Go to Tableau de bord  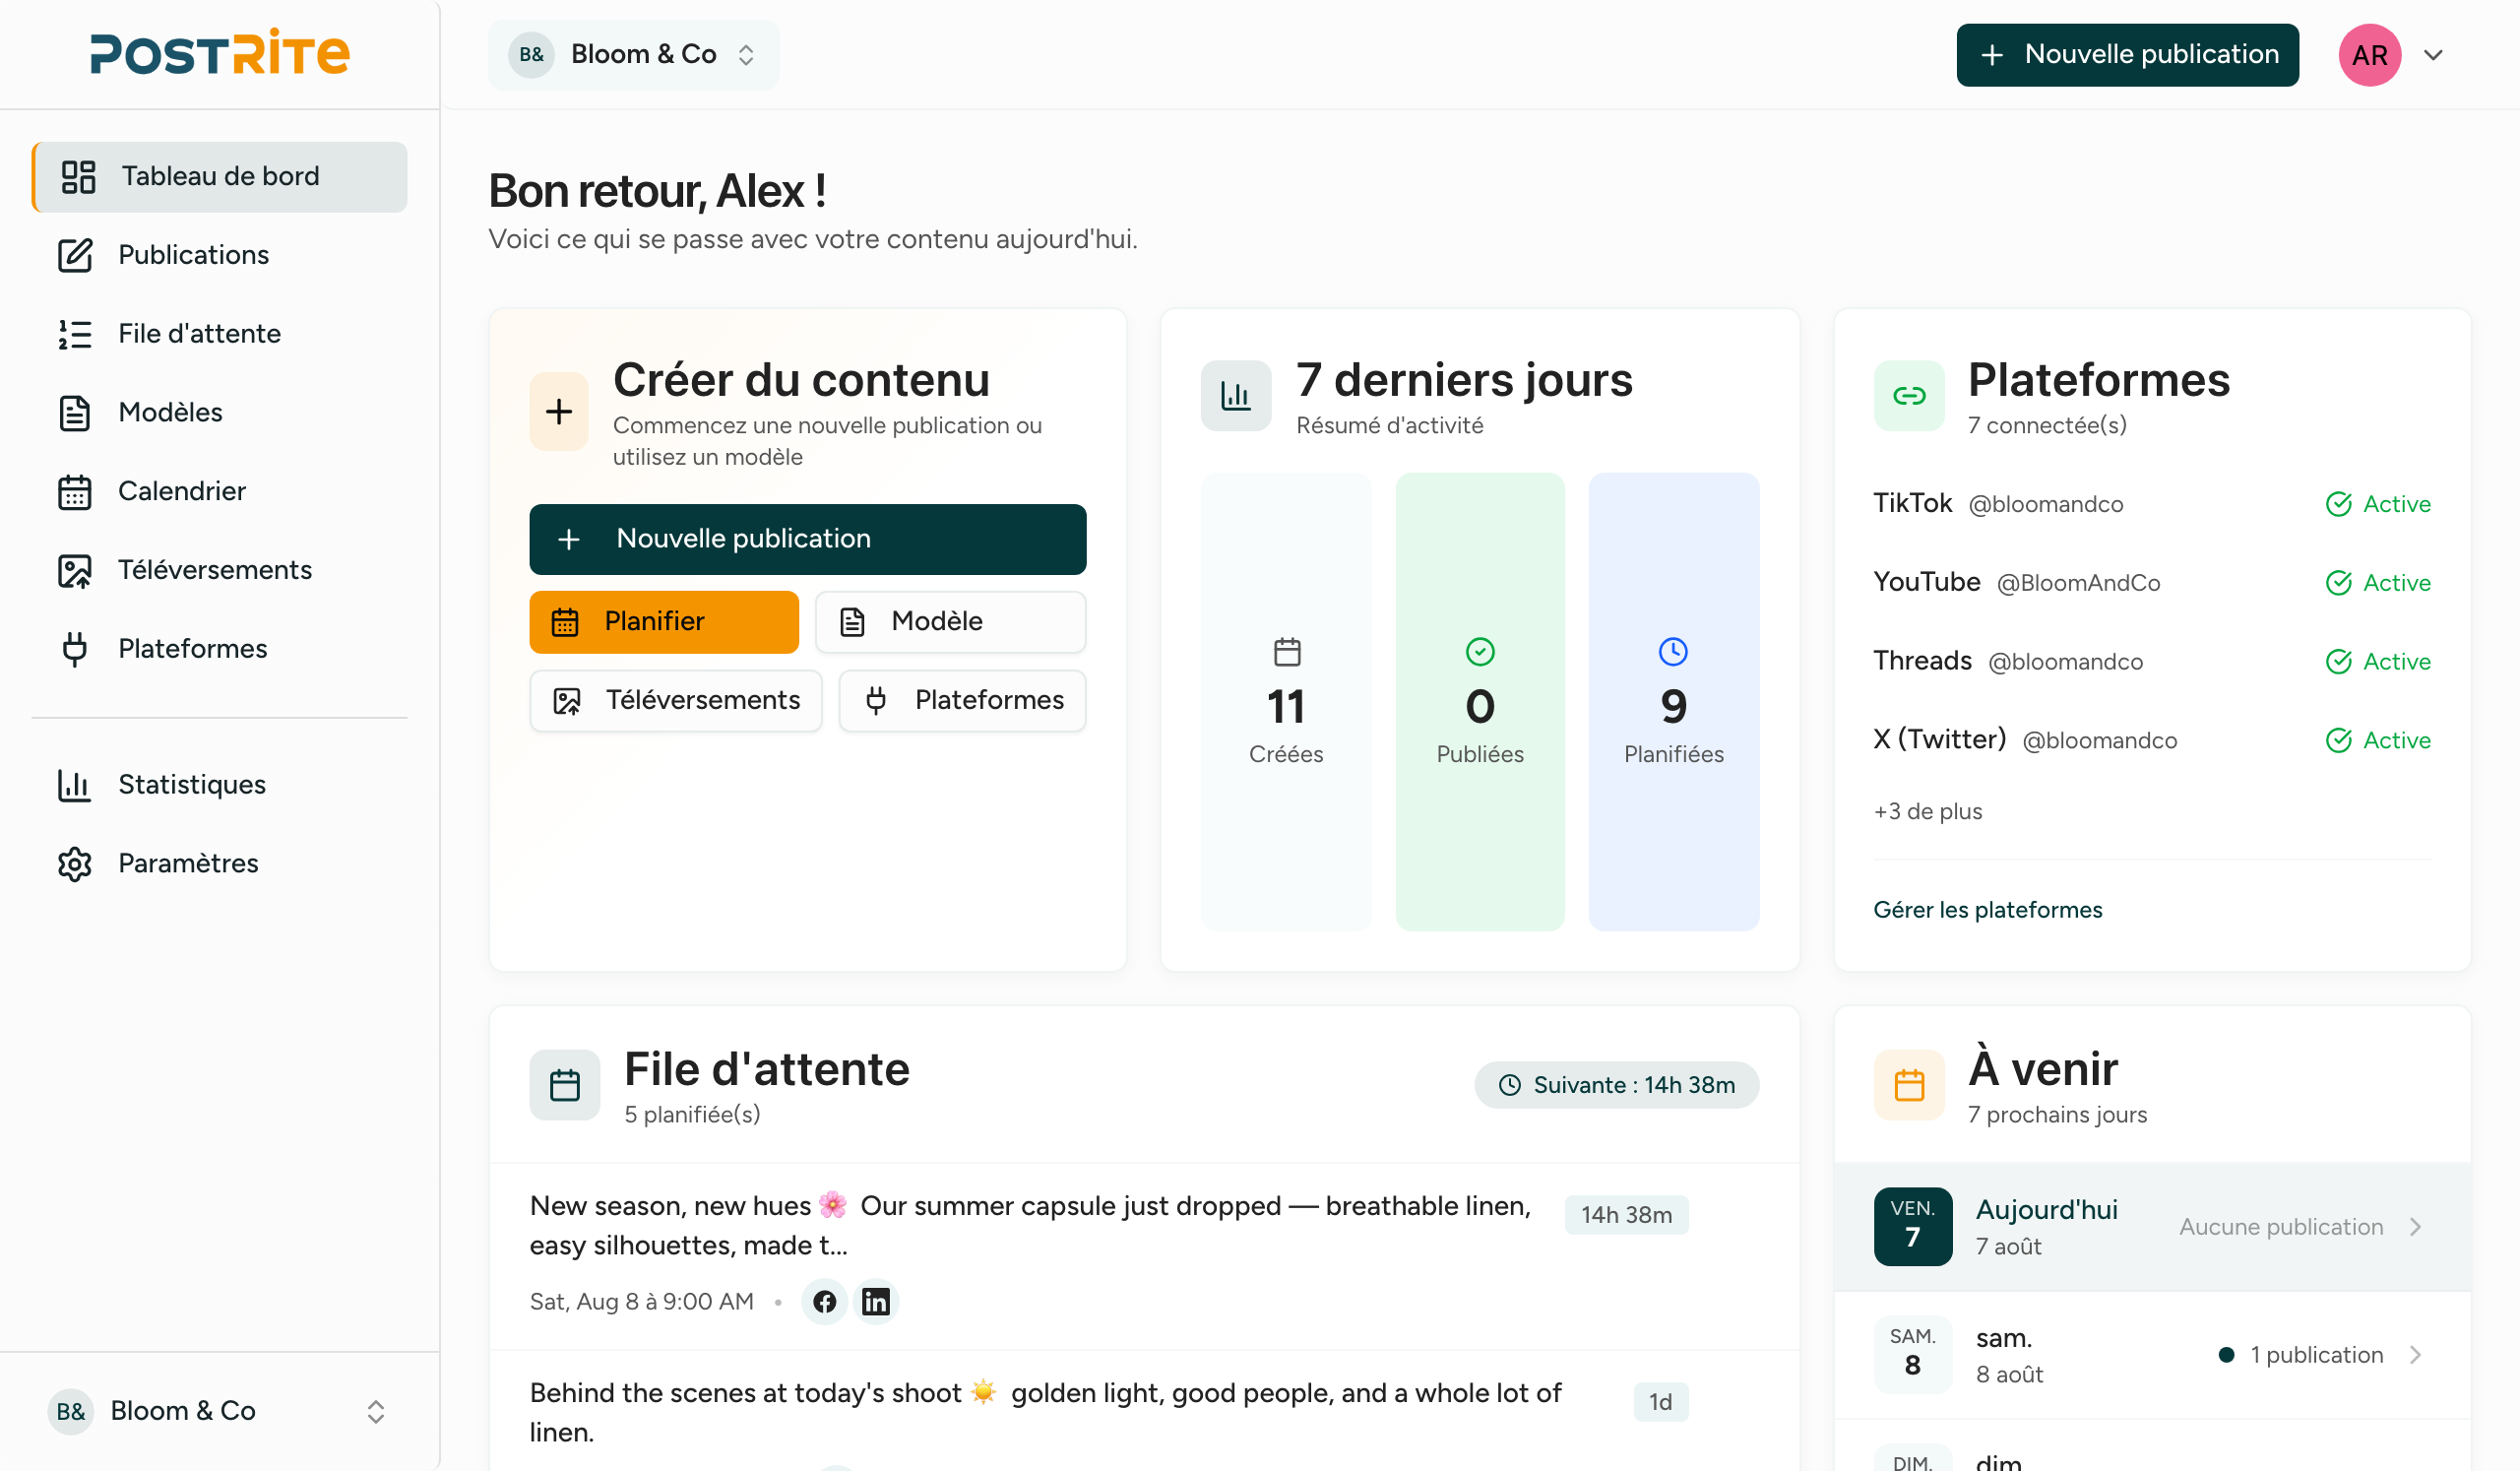pos(219,177)
